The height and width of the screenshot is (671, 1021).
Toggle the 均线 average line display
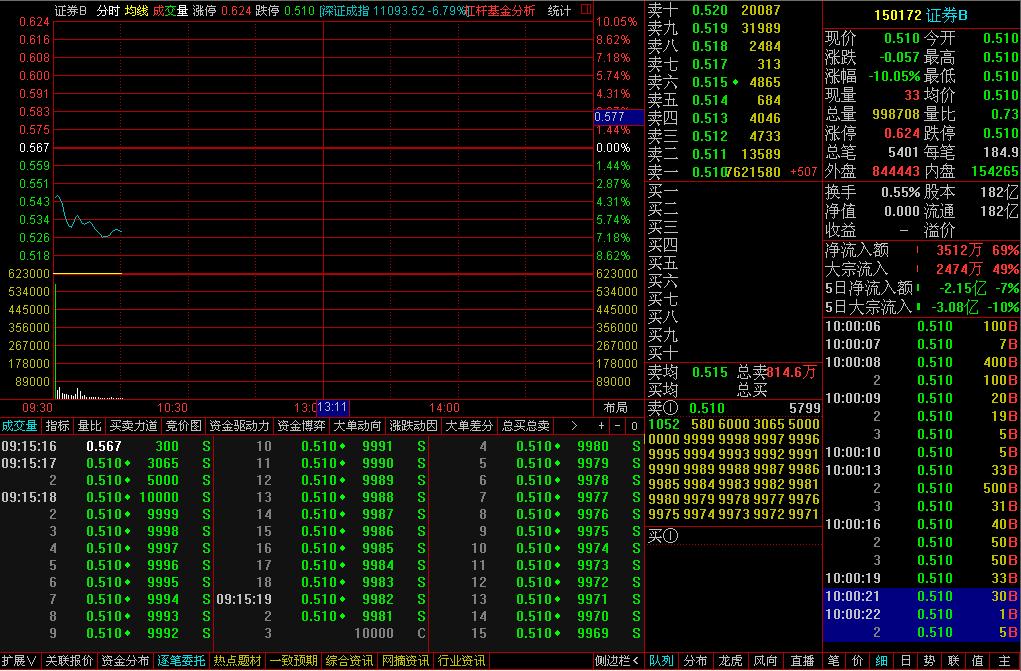pos(136,11)
